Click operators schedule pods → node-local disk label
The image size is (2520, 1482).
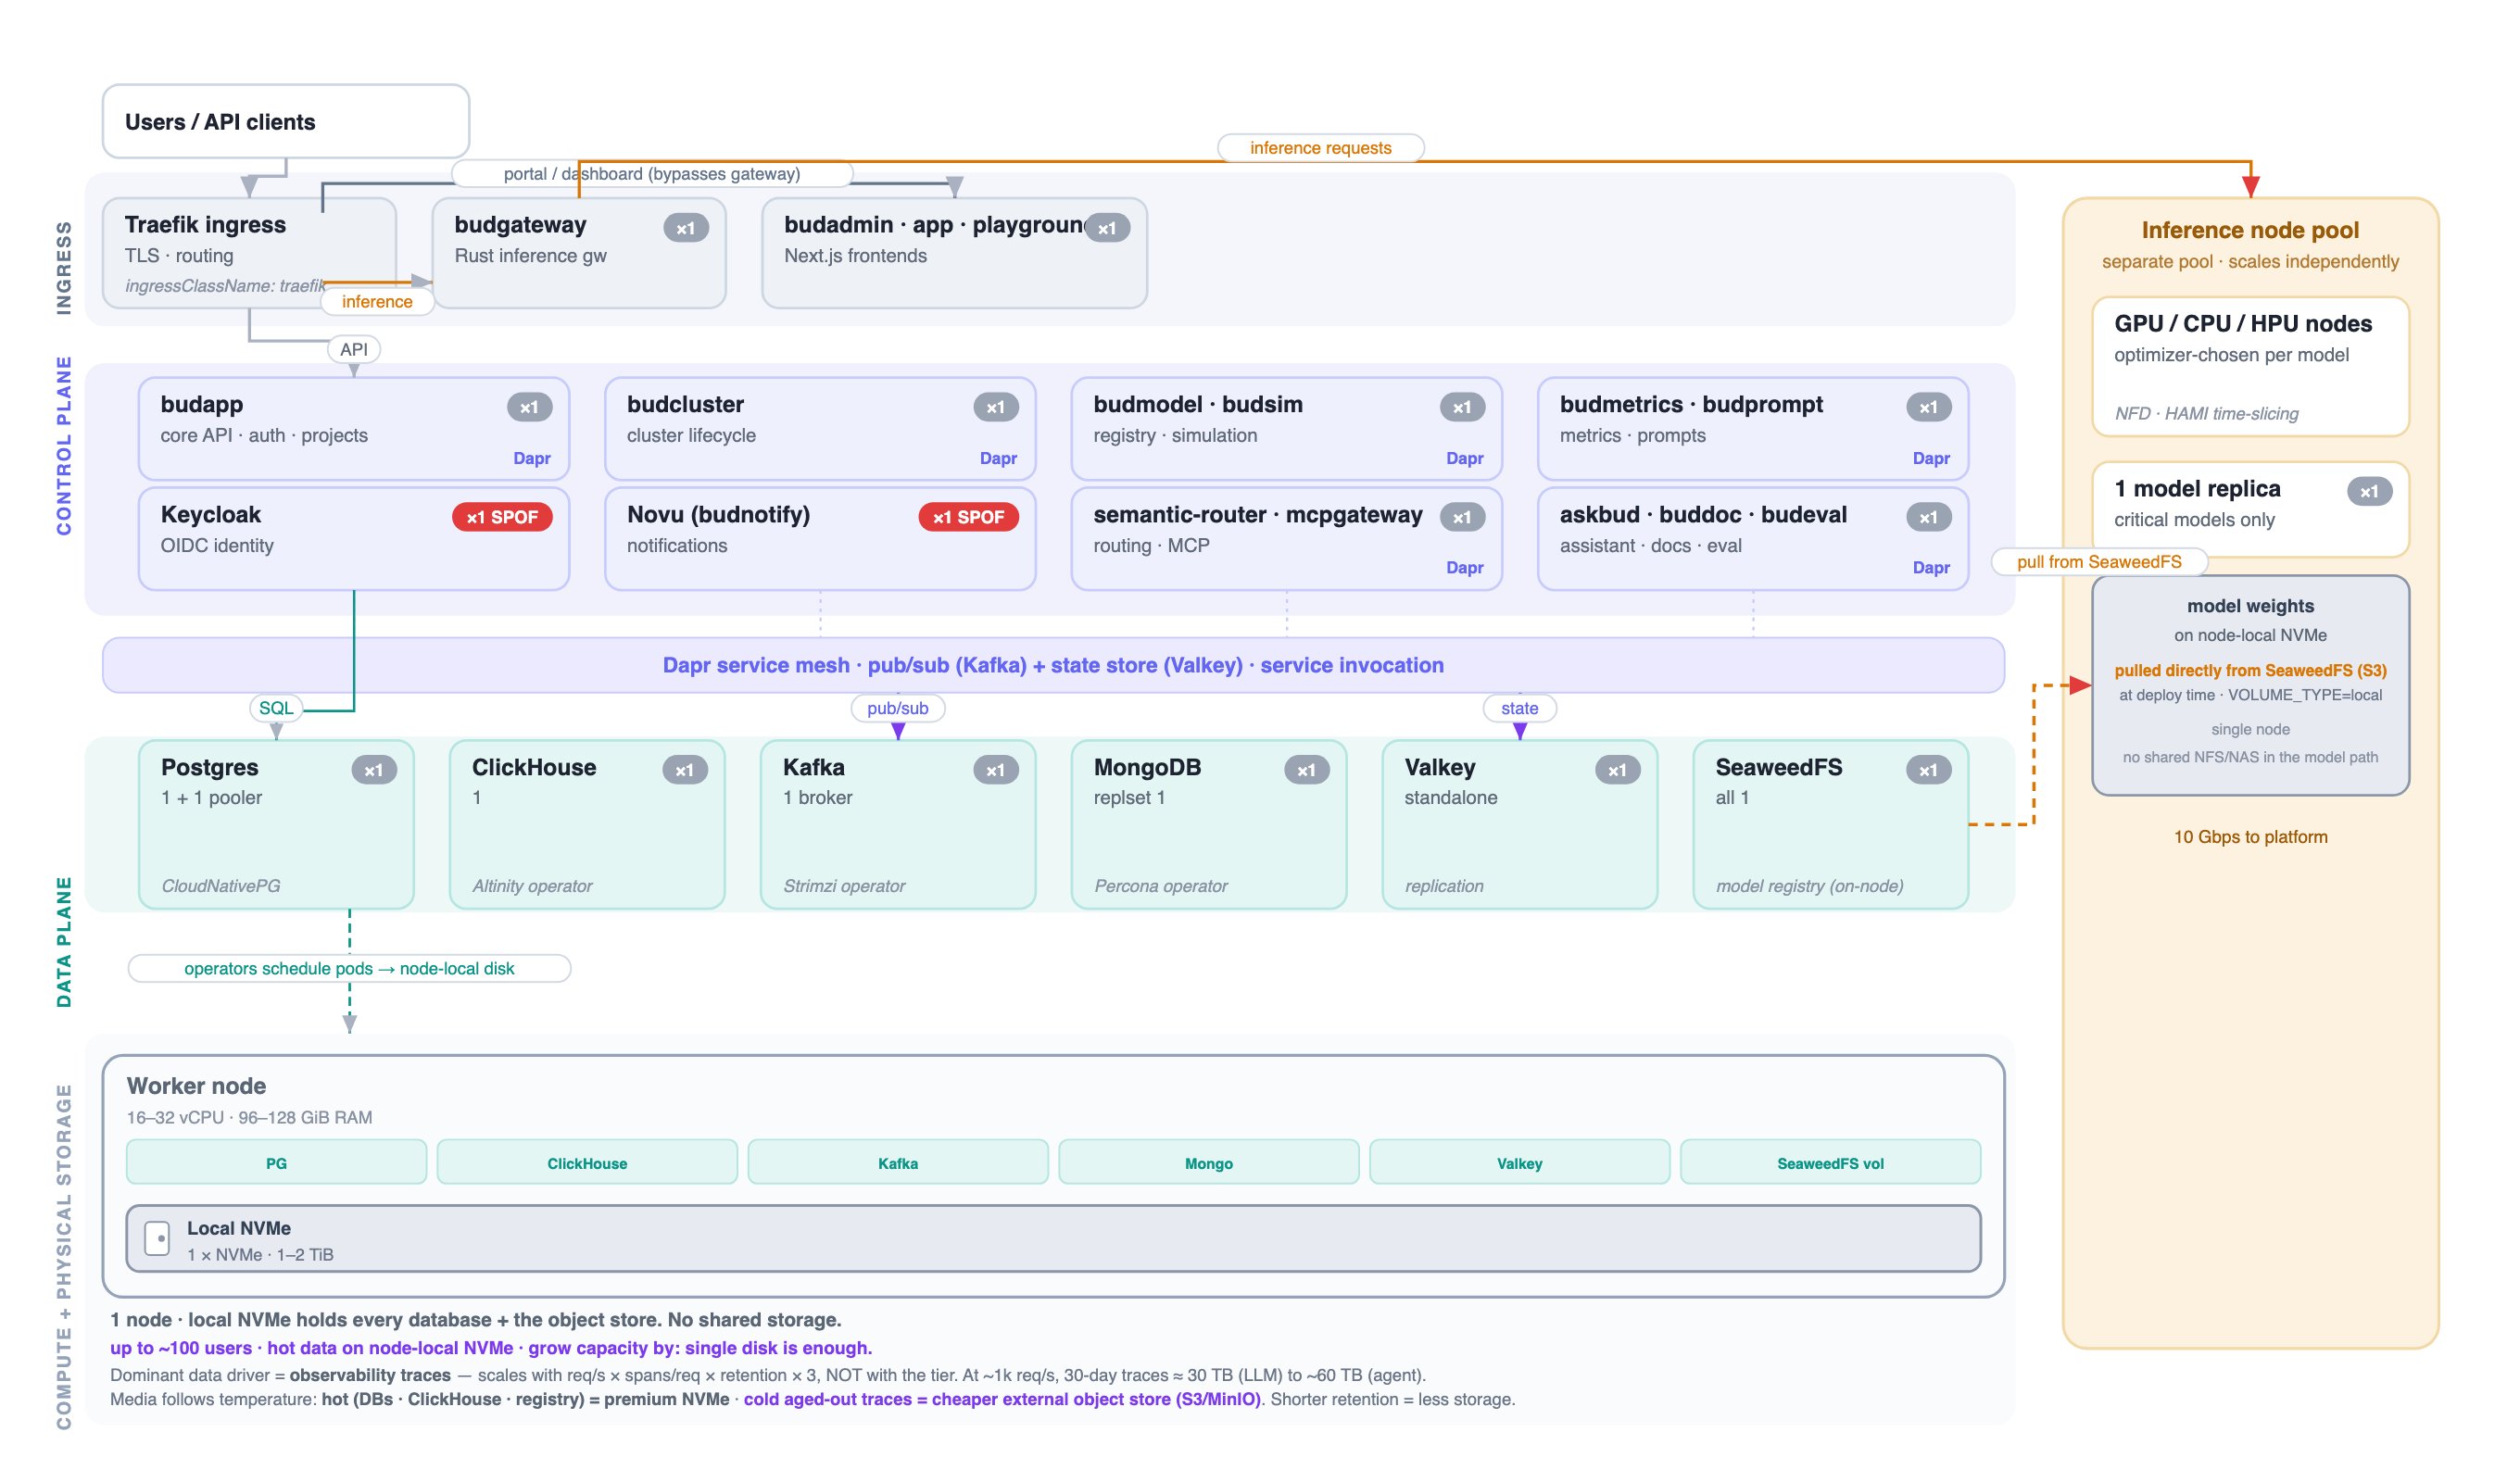tap(349, 969)
